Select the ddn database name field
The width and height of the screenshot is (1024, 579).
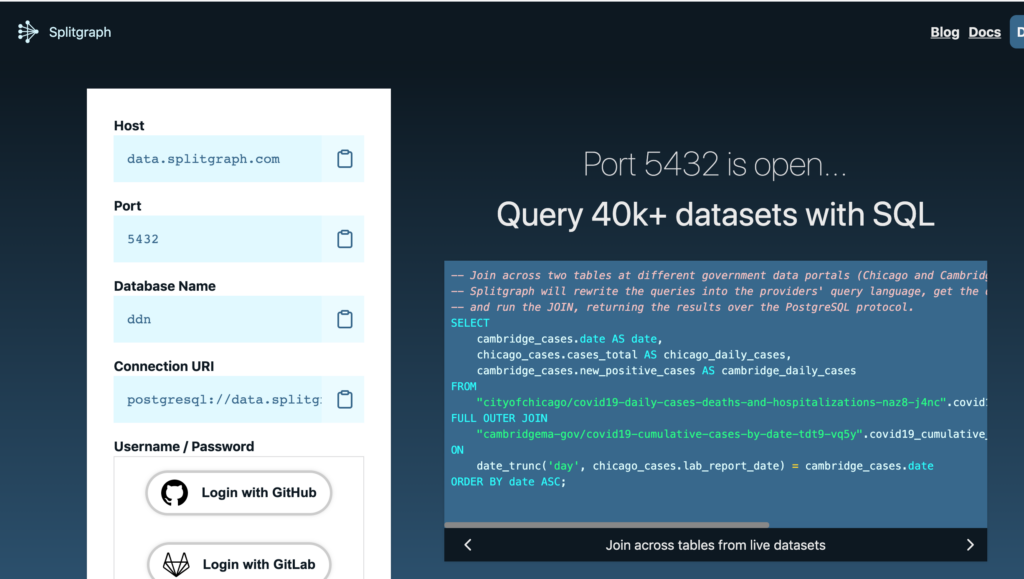pos(217,319)
